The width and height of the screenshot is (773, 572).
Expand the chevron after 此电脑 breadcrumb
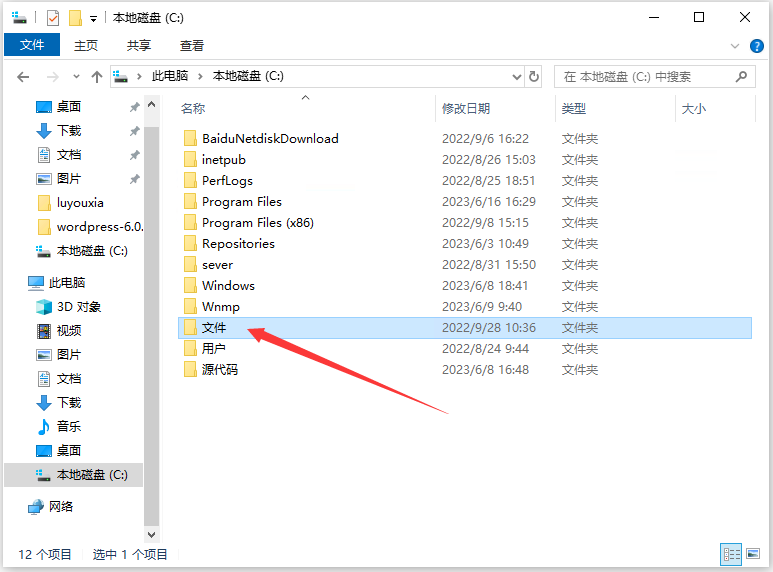coord(200,76)
